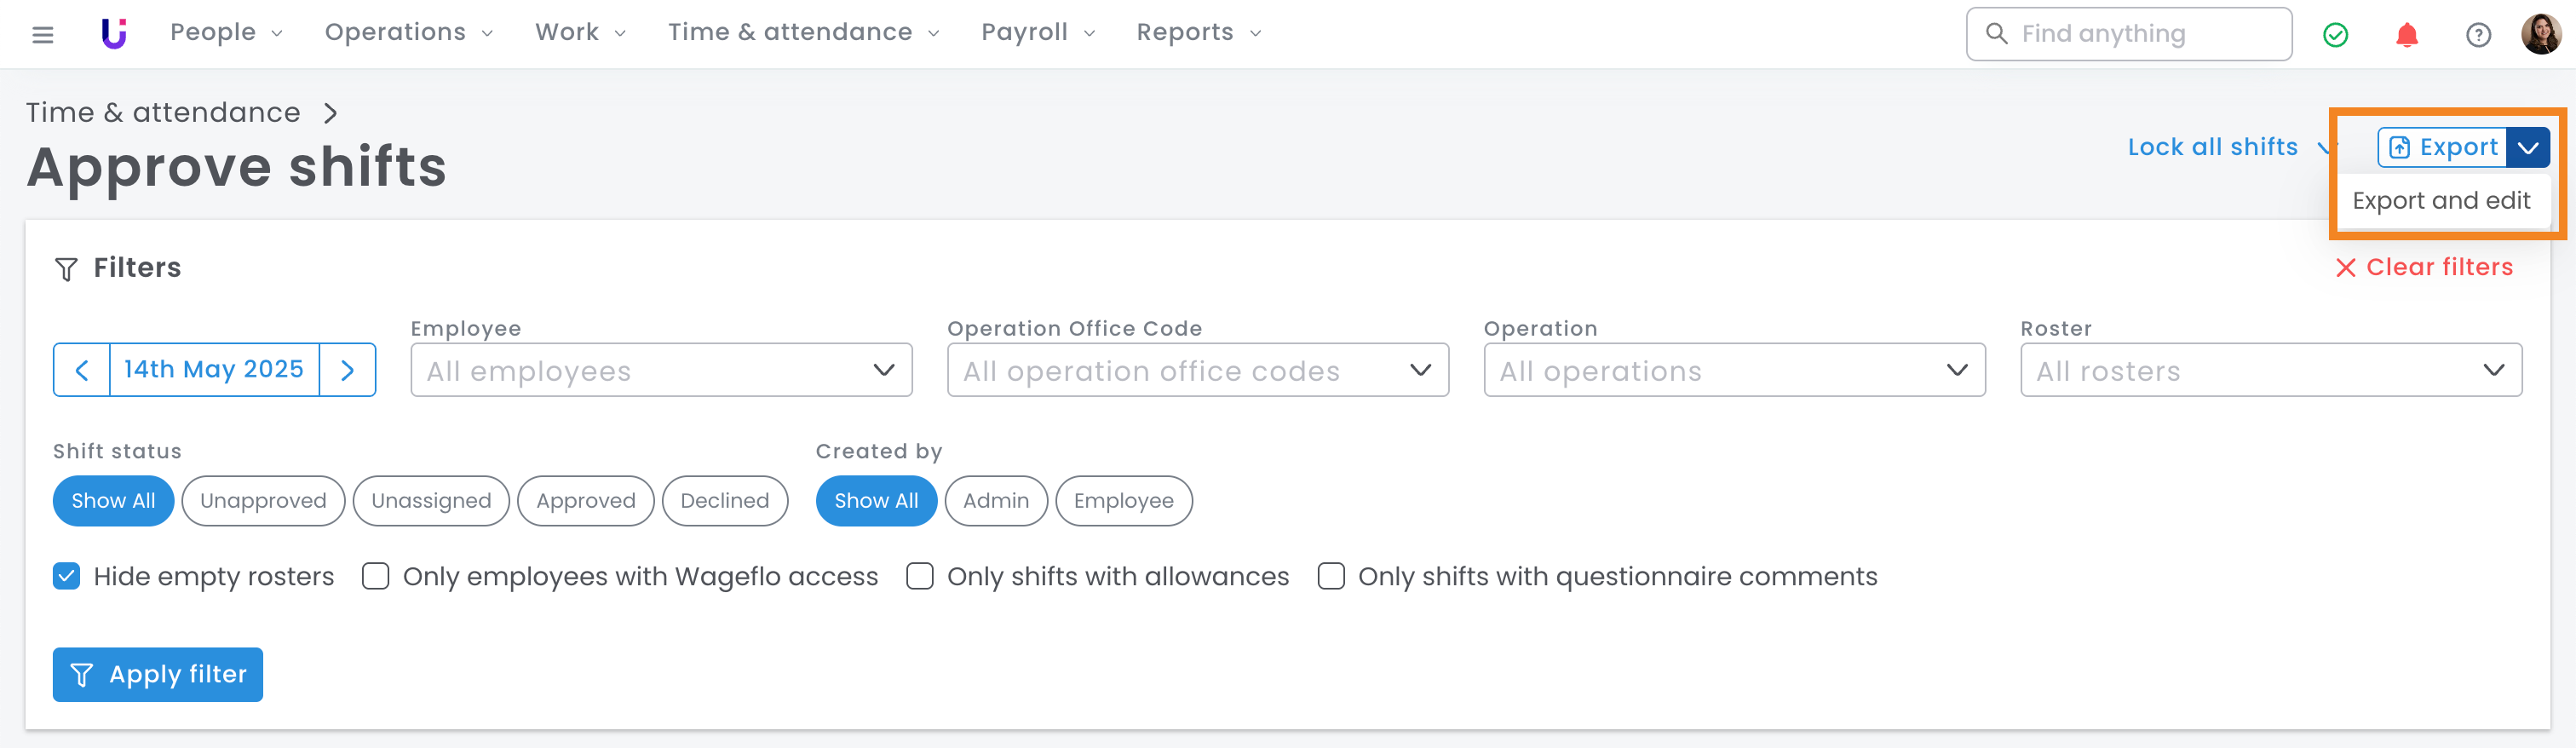This screenshot has height=748, width=2576.
Task: Uncheck Hide empty rosters checkbox
Action: (67, 576)
